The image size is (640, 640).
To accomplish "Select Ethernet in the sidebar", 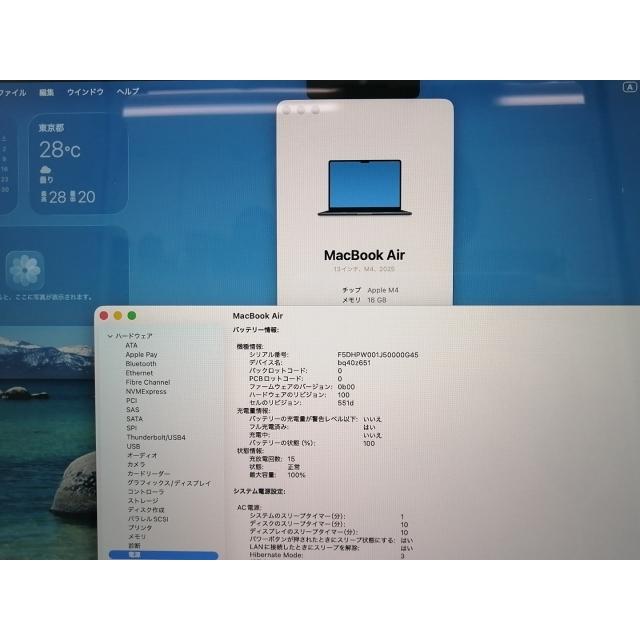I will click(139, 373).
